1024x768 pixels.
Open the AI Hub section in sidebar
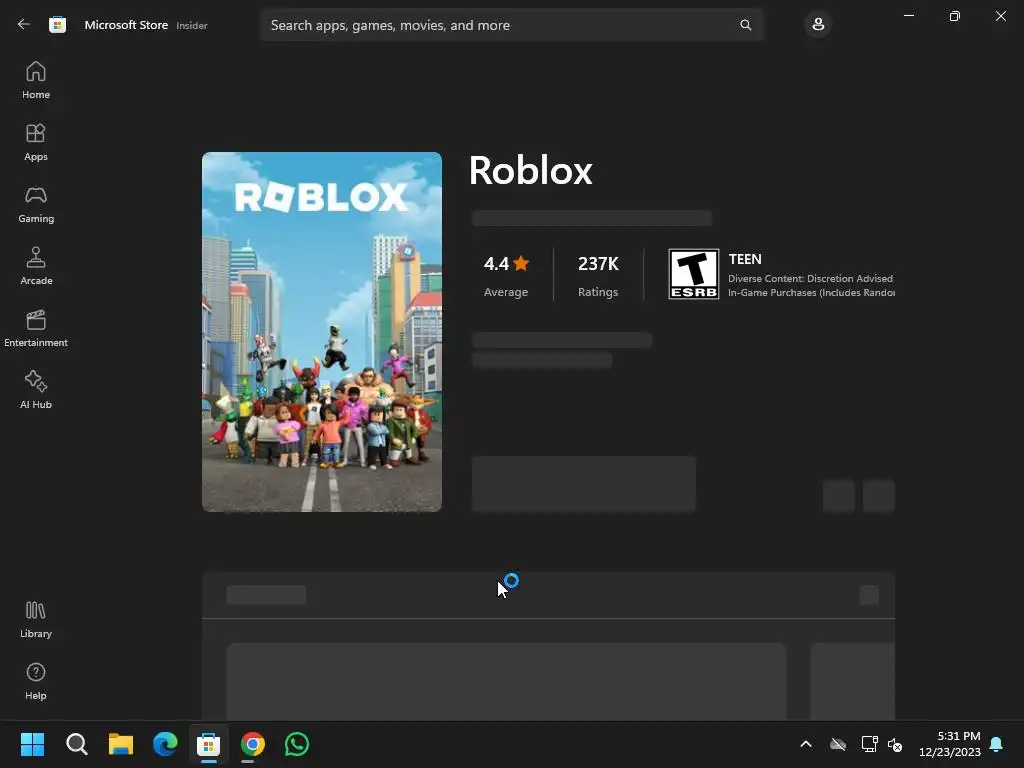pyautogui.click(x=36, y=391)
